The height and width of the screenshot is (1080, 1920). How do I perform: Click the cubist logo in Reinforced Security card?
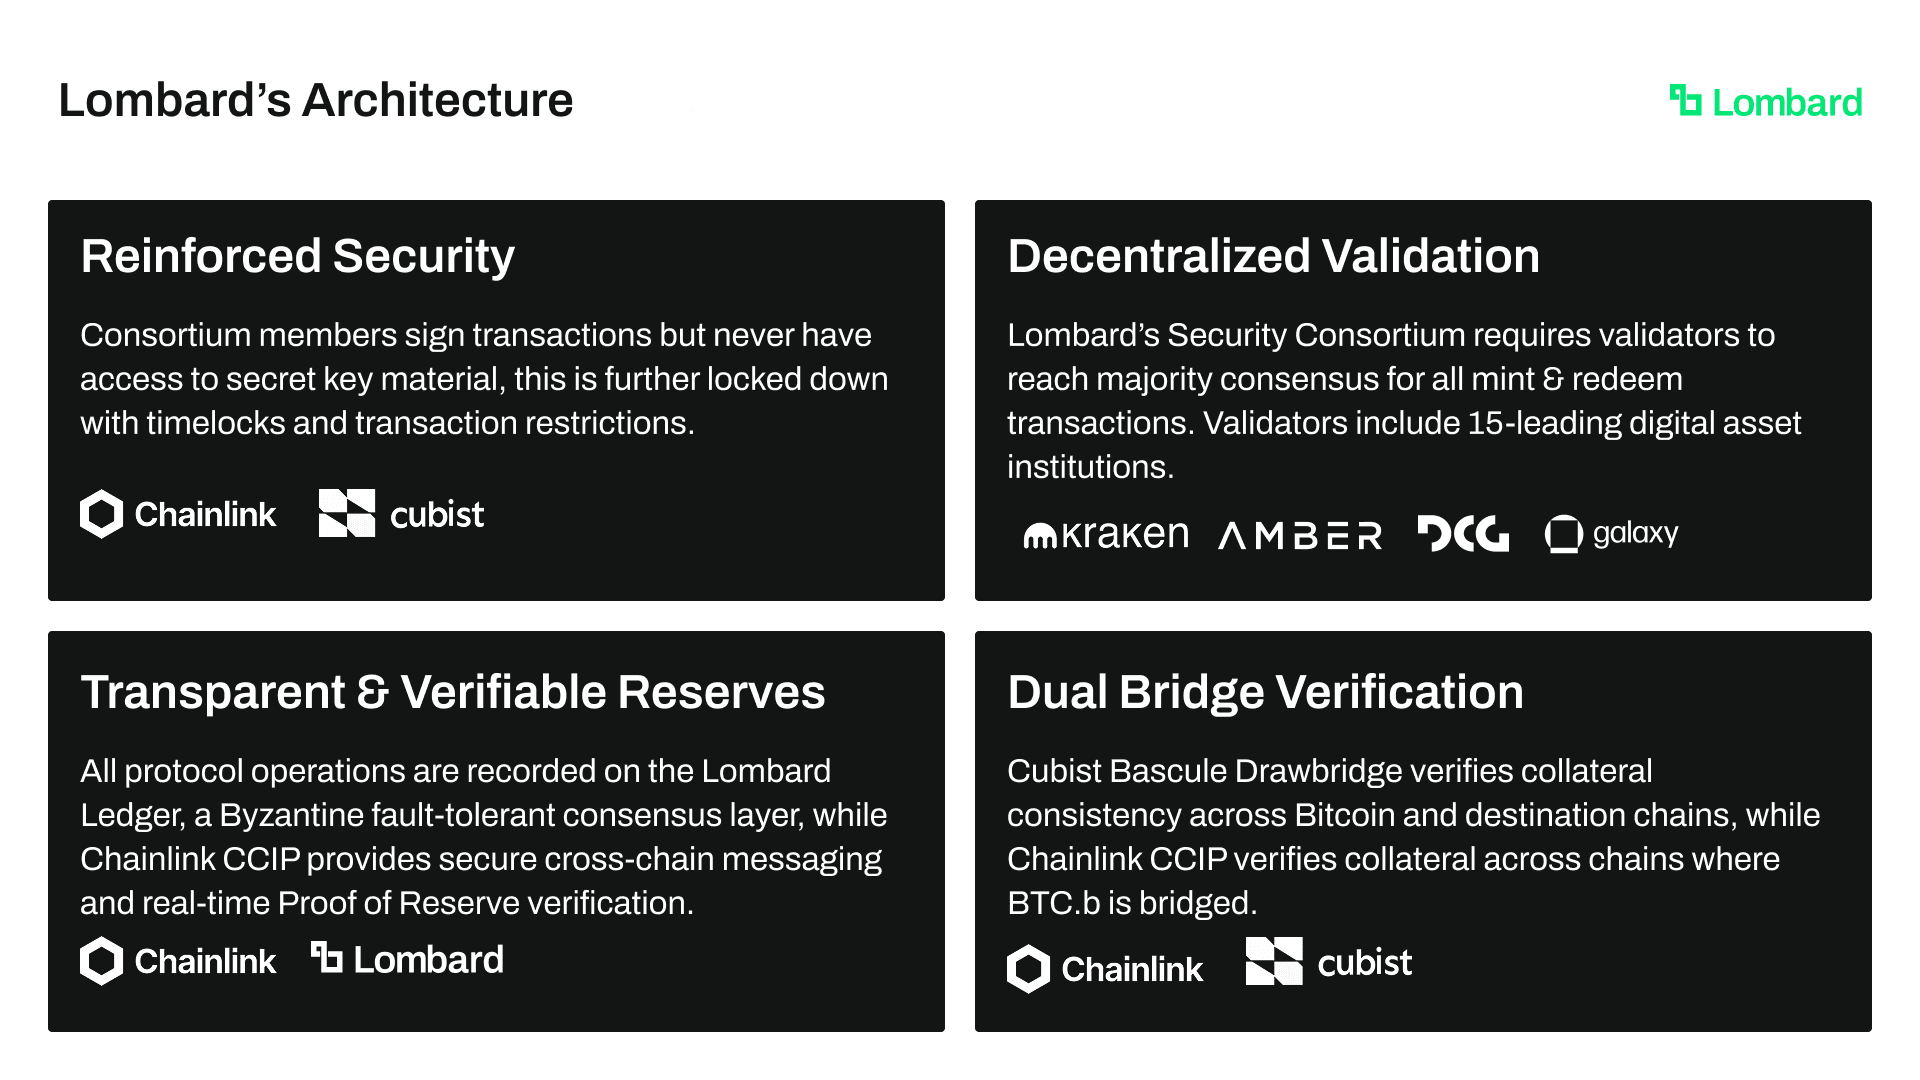[401, 514]
